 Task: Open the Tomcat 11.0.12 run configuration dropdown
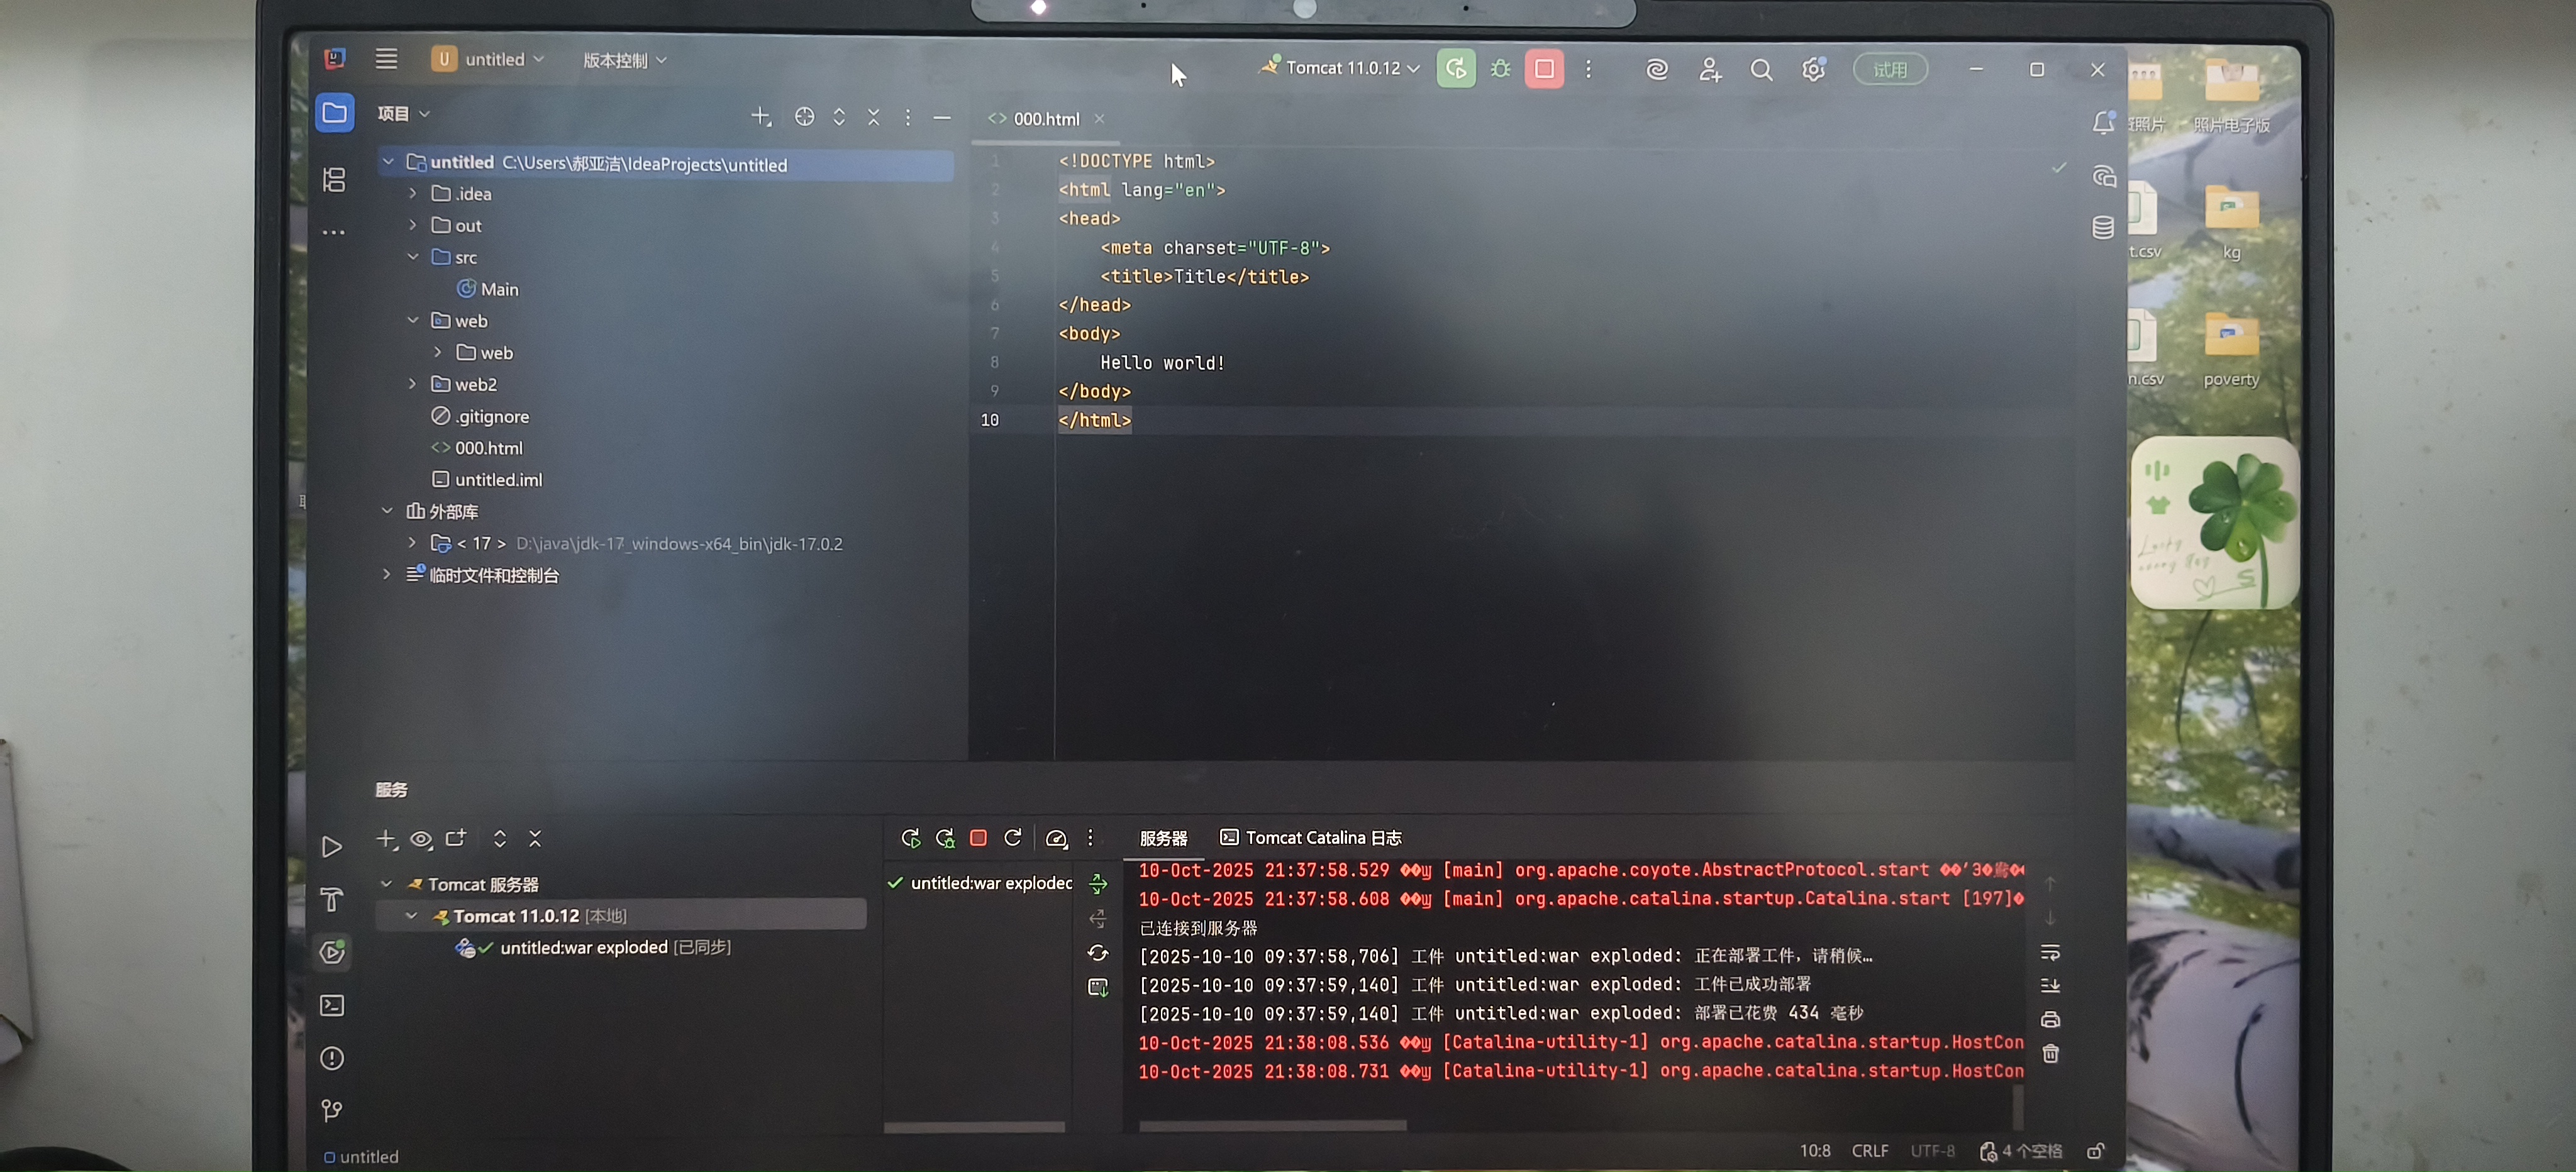coord(1342,68)
